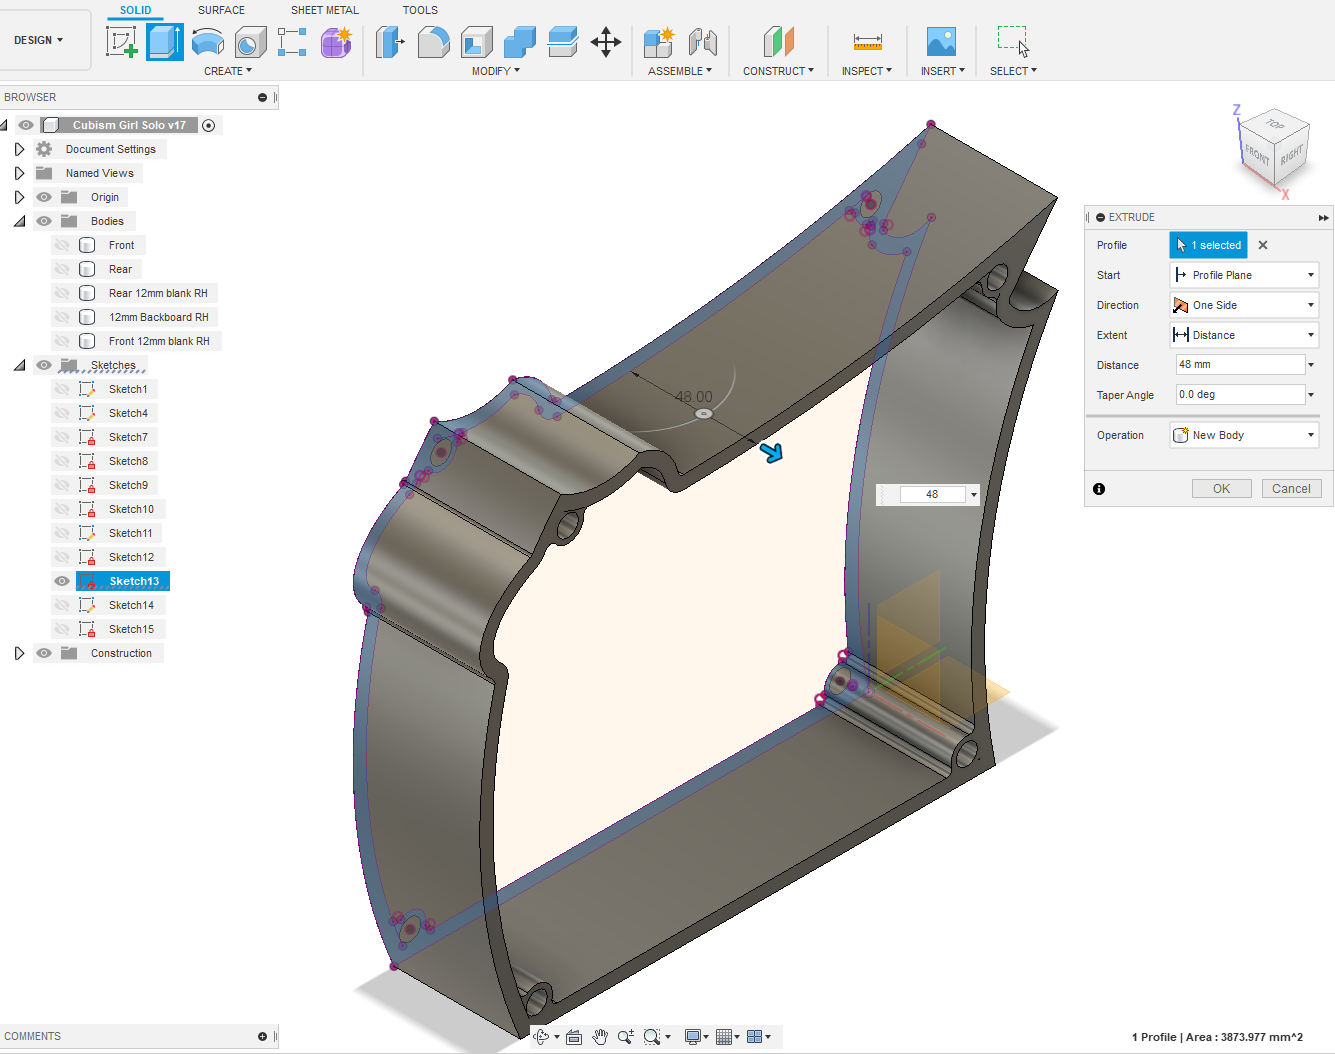Activate Cubism Girl Solo v17 radio button
Screen dimensions: 1335x1054
[209, 125]
